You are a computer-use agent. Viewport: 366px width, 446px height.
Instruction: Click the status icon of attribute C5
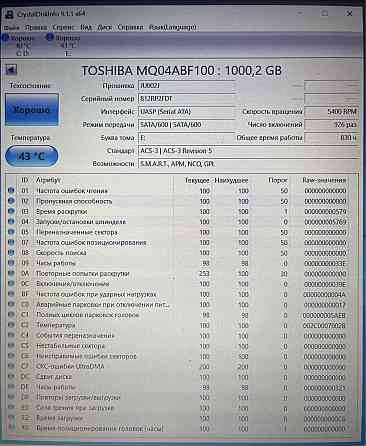(11, 345)
